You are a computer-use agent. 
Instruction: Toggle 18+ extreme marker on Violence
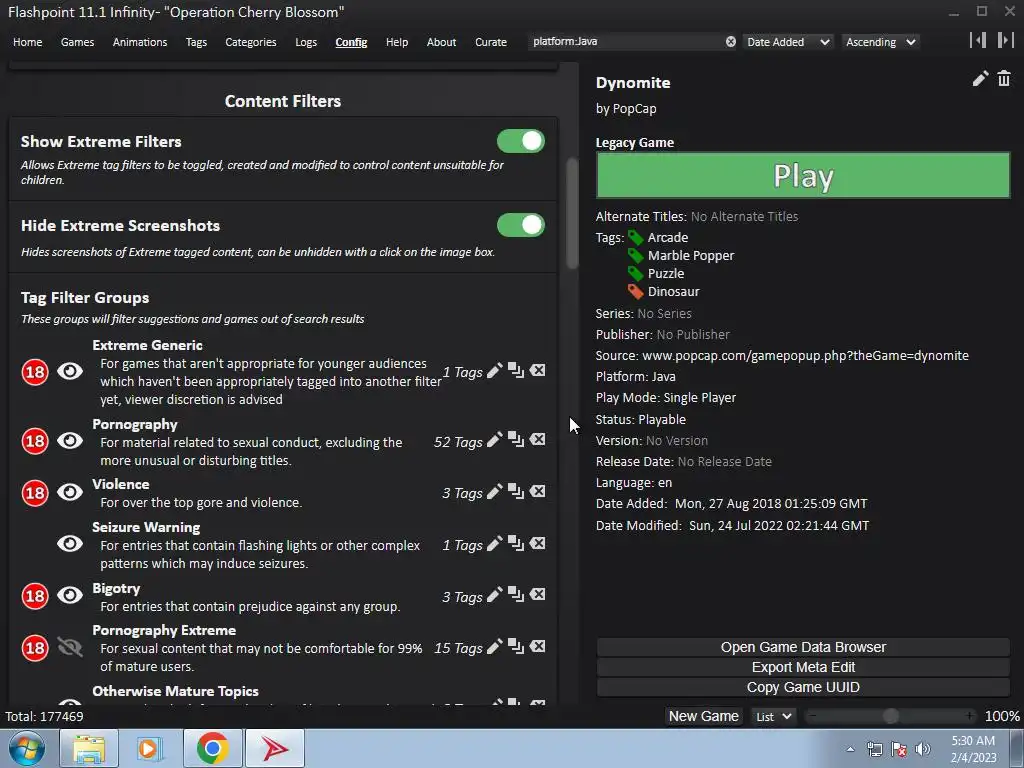coord(35,492)
